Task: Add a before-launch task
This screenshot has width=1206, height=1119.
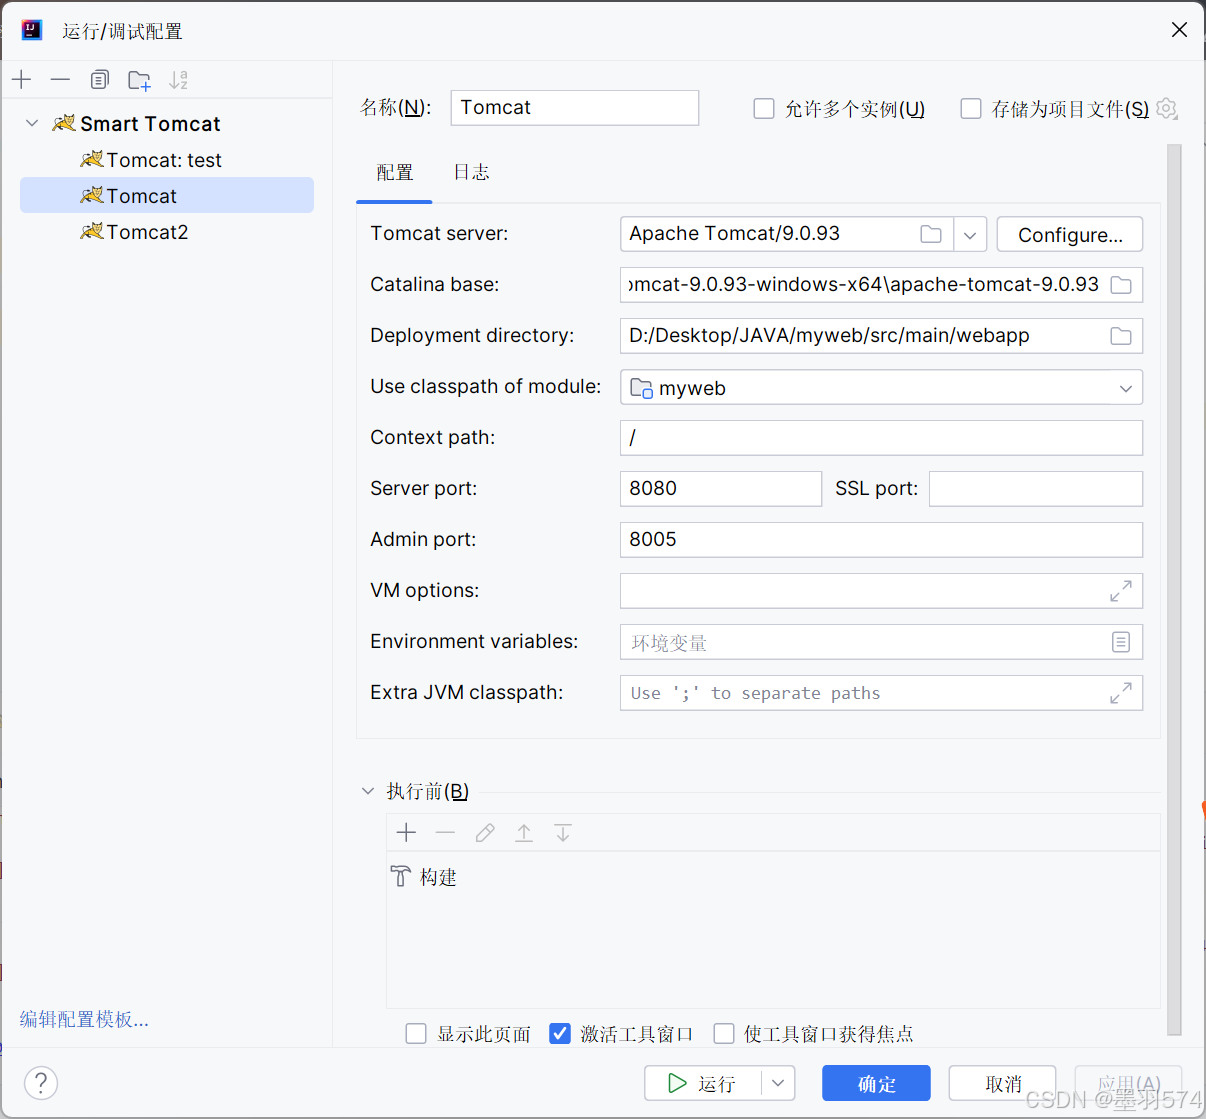Action: pyautogui.click(x=406, y=832)
